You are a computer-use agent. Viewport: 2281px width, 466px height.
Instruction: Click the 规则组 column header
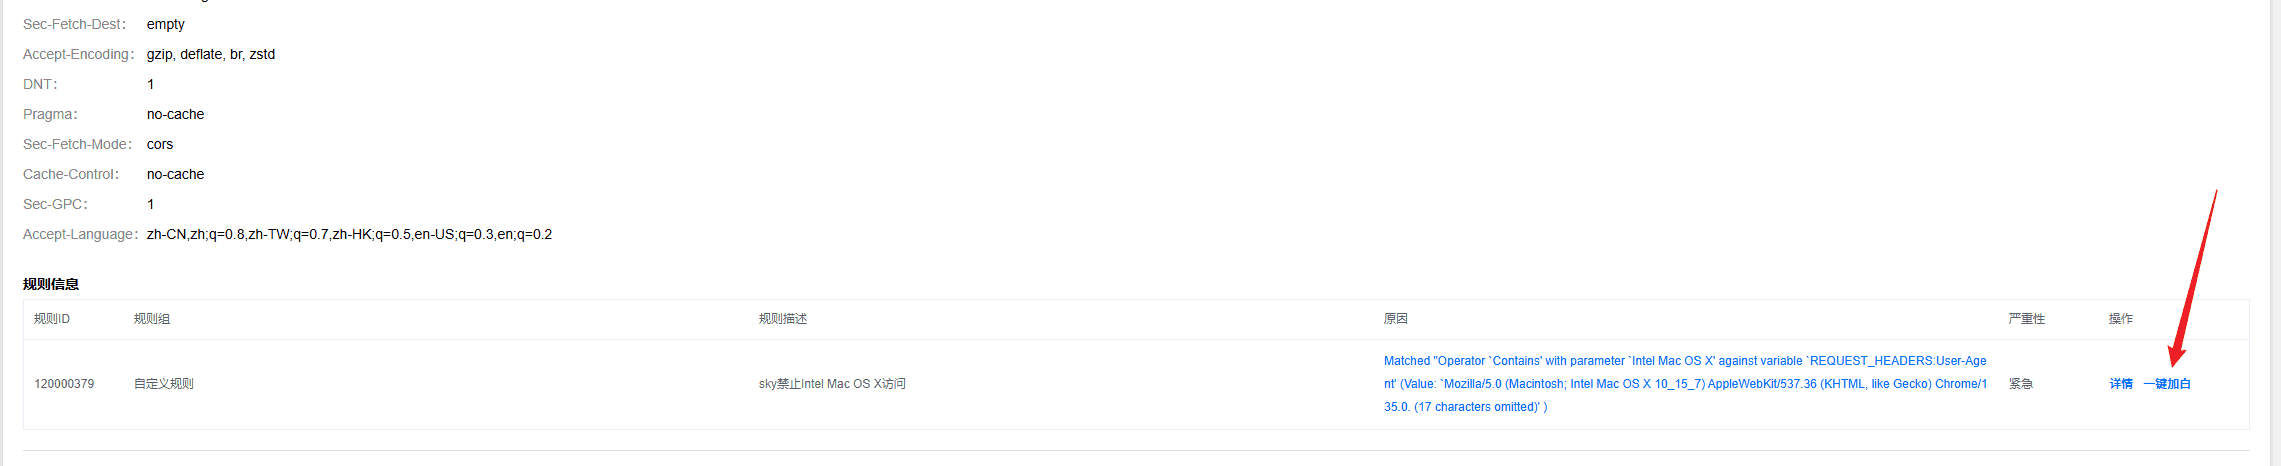(152, 319)
